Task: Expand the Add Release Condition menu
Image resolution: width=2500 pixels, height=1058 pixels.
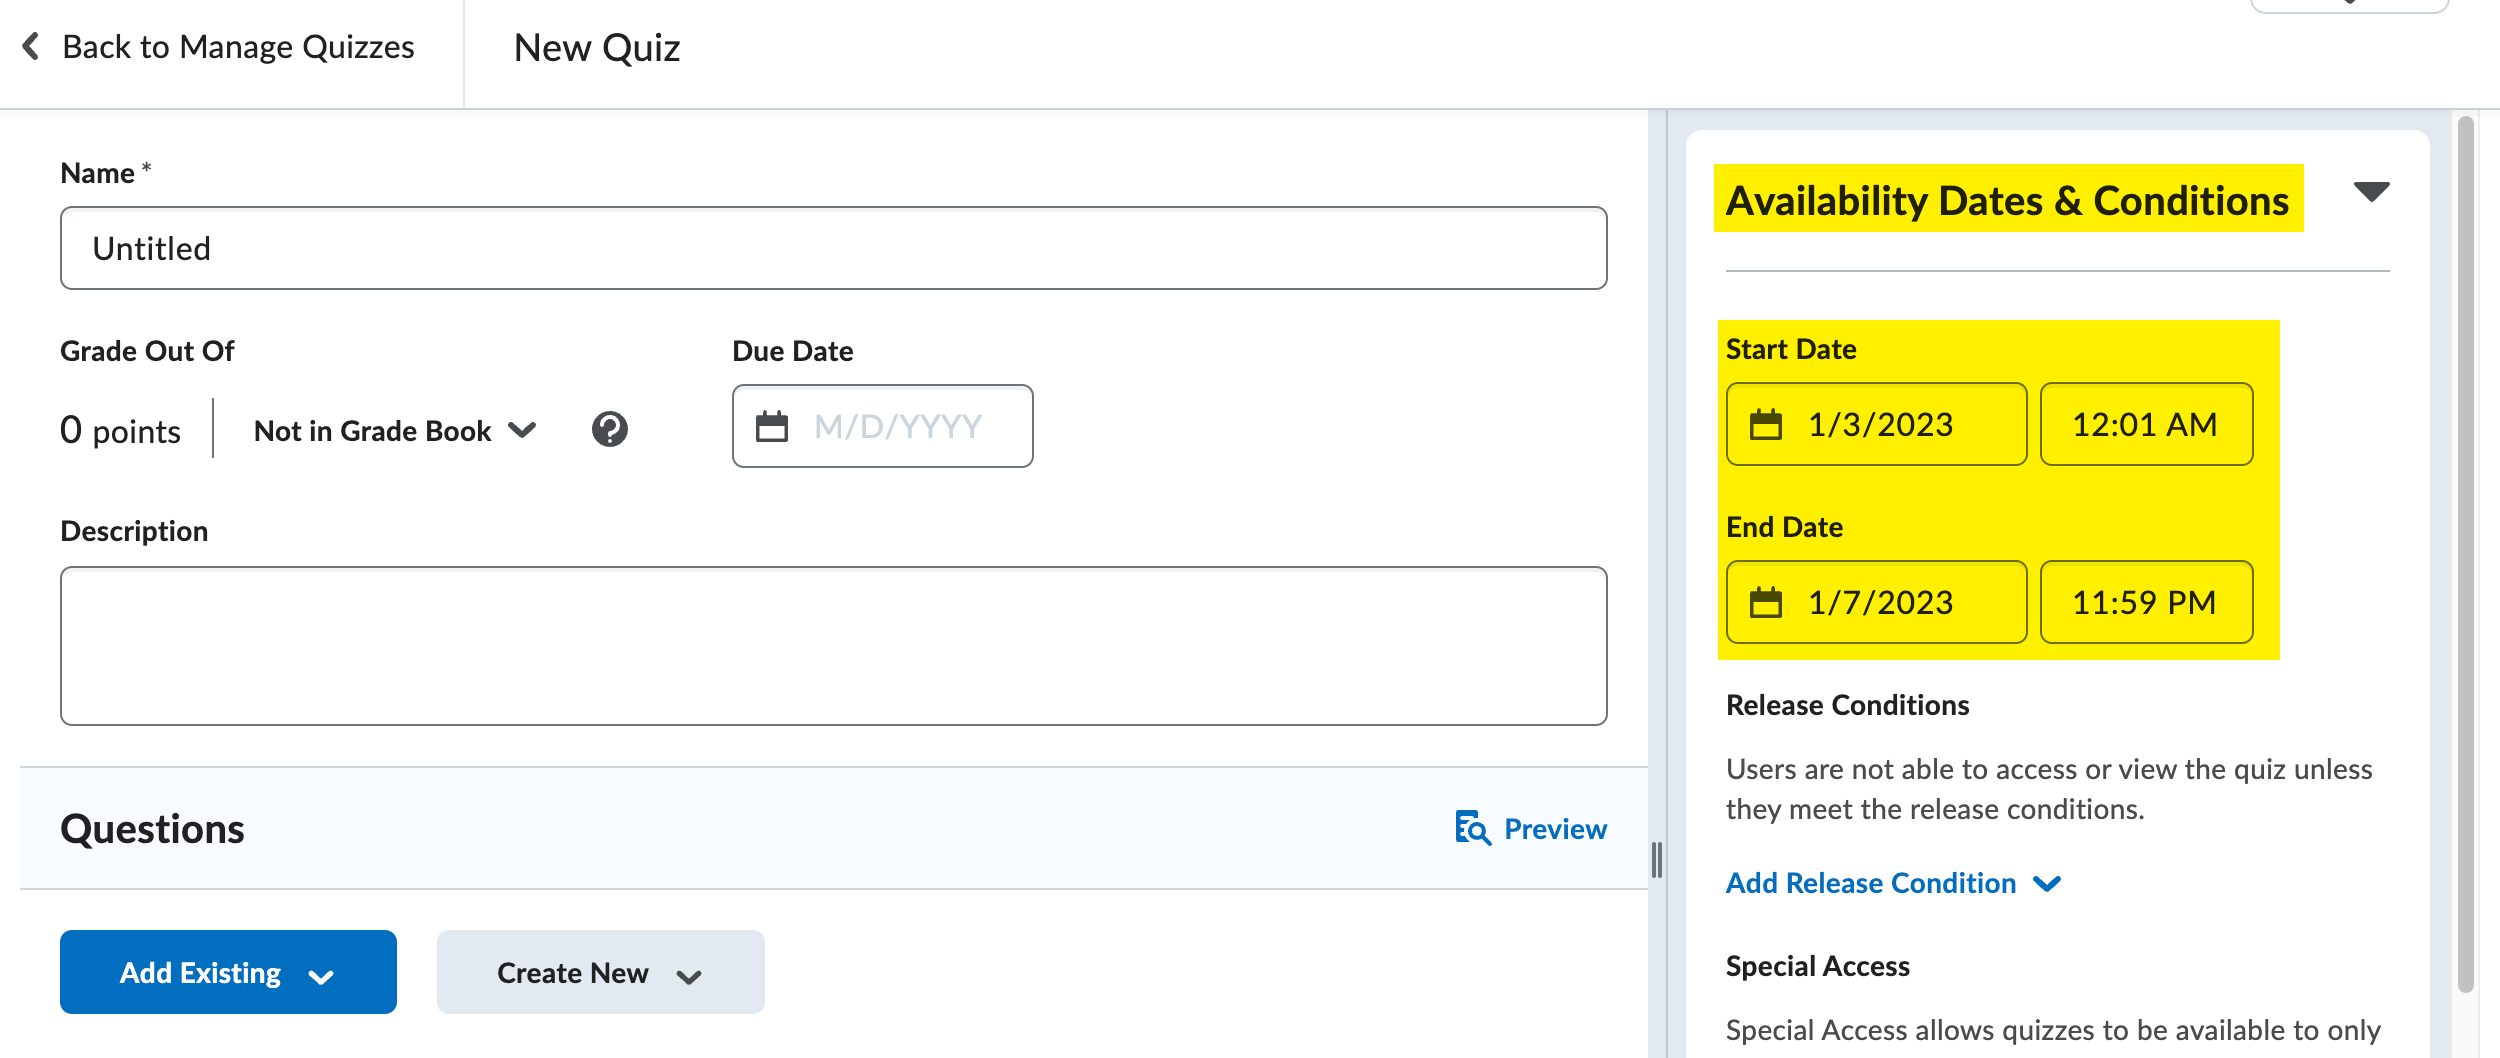Action: (1892, 883)
